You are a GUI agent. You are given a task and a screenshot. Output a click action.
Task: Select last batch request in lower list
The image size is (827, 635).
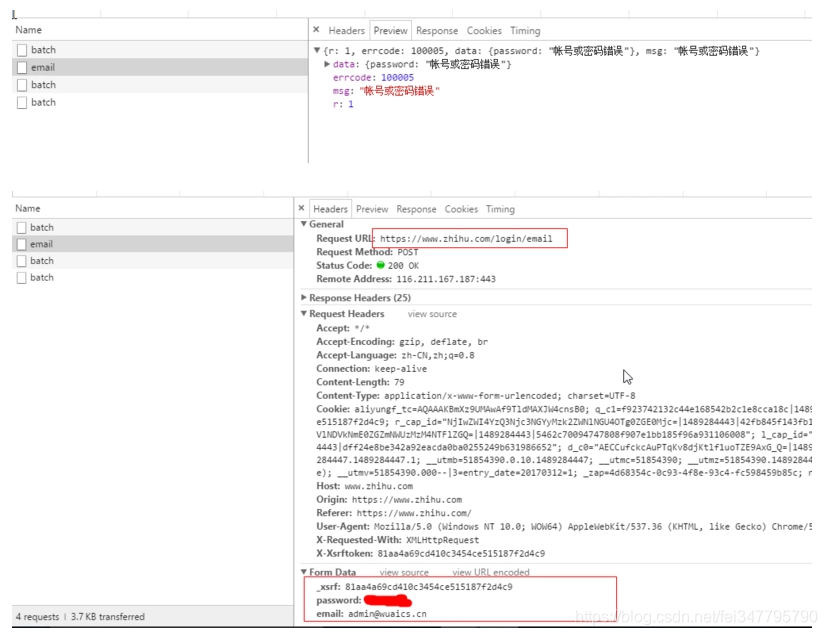tap(152, 277)
